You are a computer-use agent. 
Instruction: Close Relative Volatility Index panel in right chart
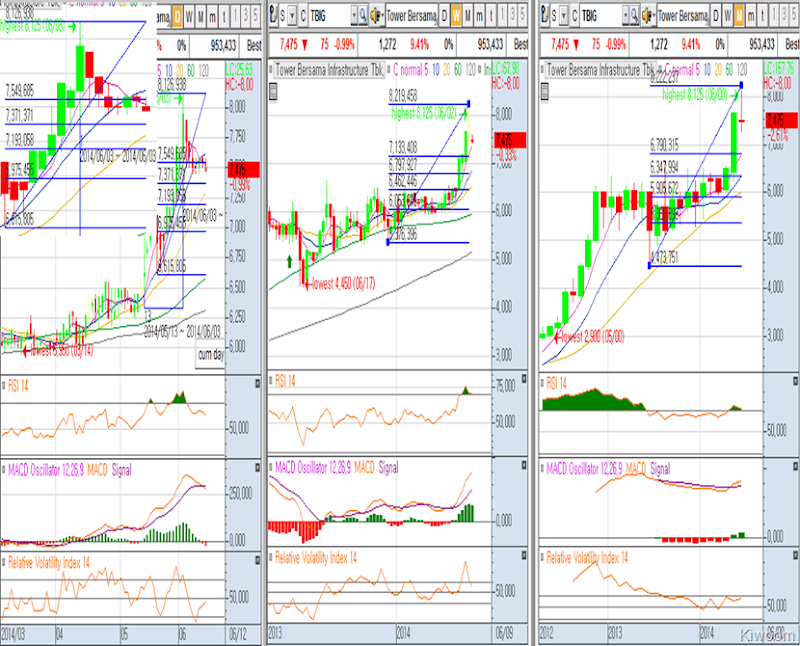[795, 556]
